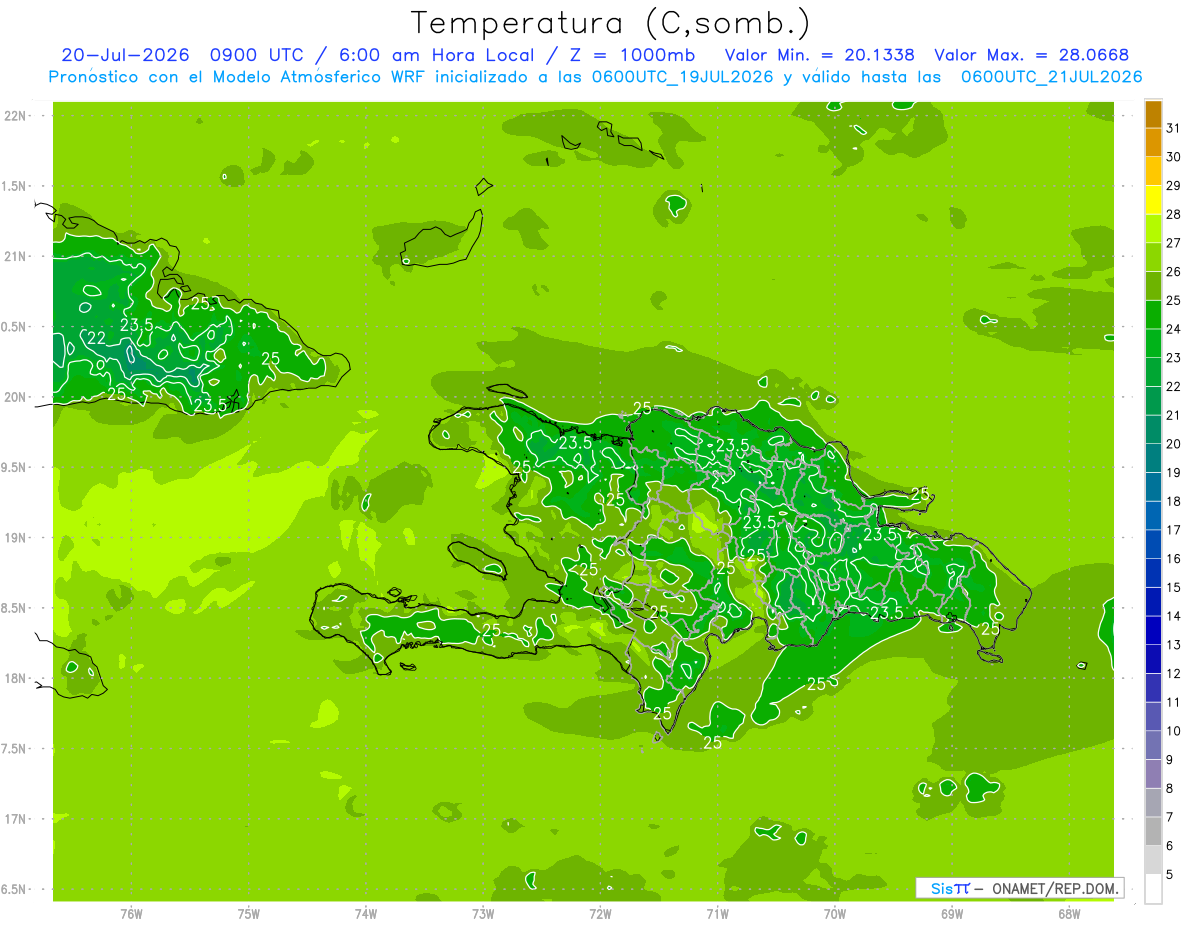Click legend swatch between 29 and 30
Image resolution: width=1200 pixels, height=927 pixels.
[x=1153, y=172]
